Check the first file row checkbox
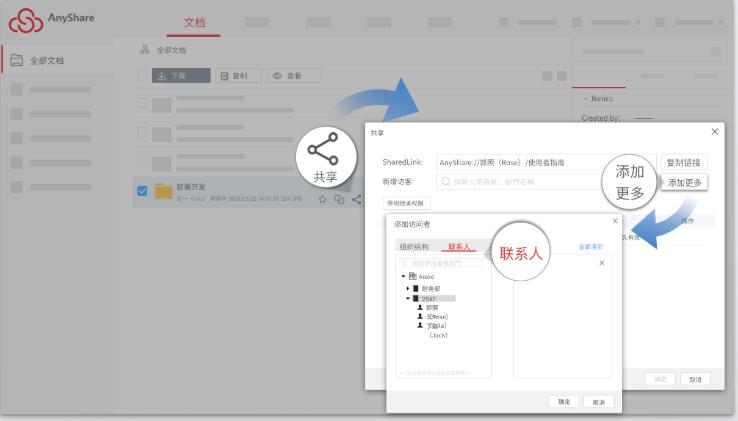738x421 pixels. (x=142, y=103)
